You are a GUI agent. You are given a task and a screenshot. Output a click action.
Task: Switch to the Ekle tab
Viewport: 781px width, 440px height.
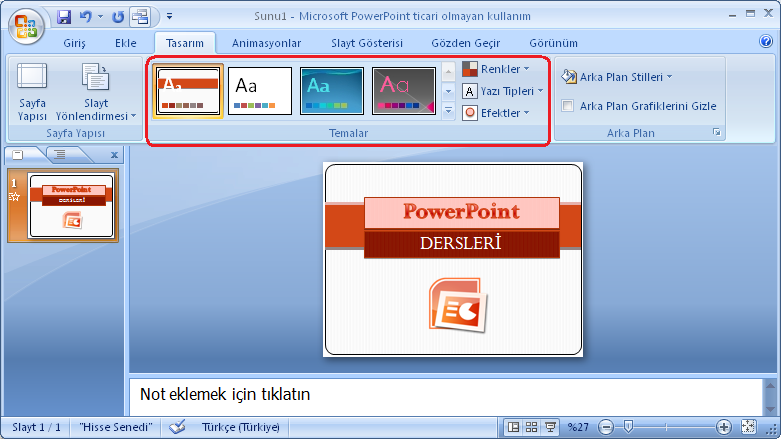click(126, 43)
